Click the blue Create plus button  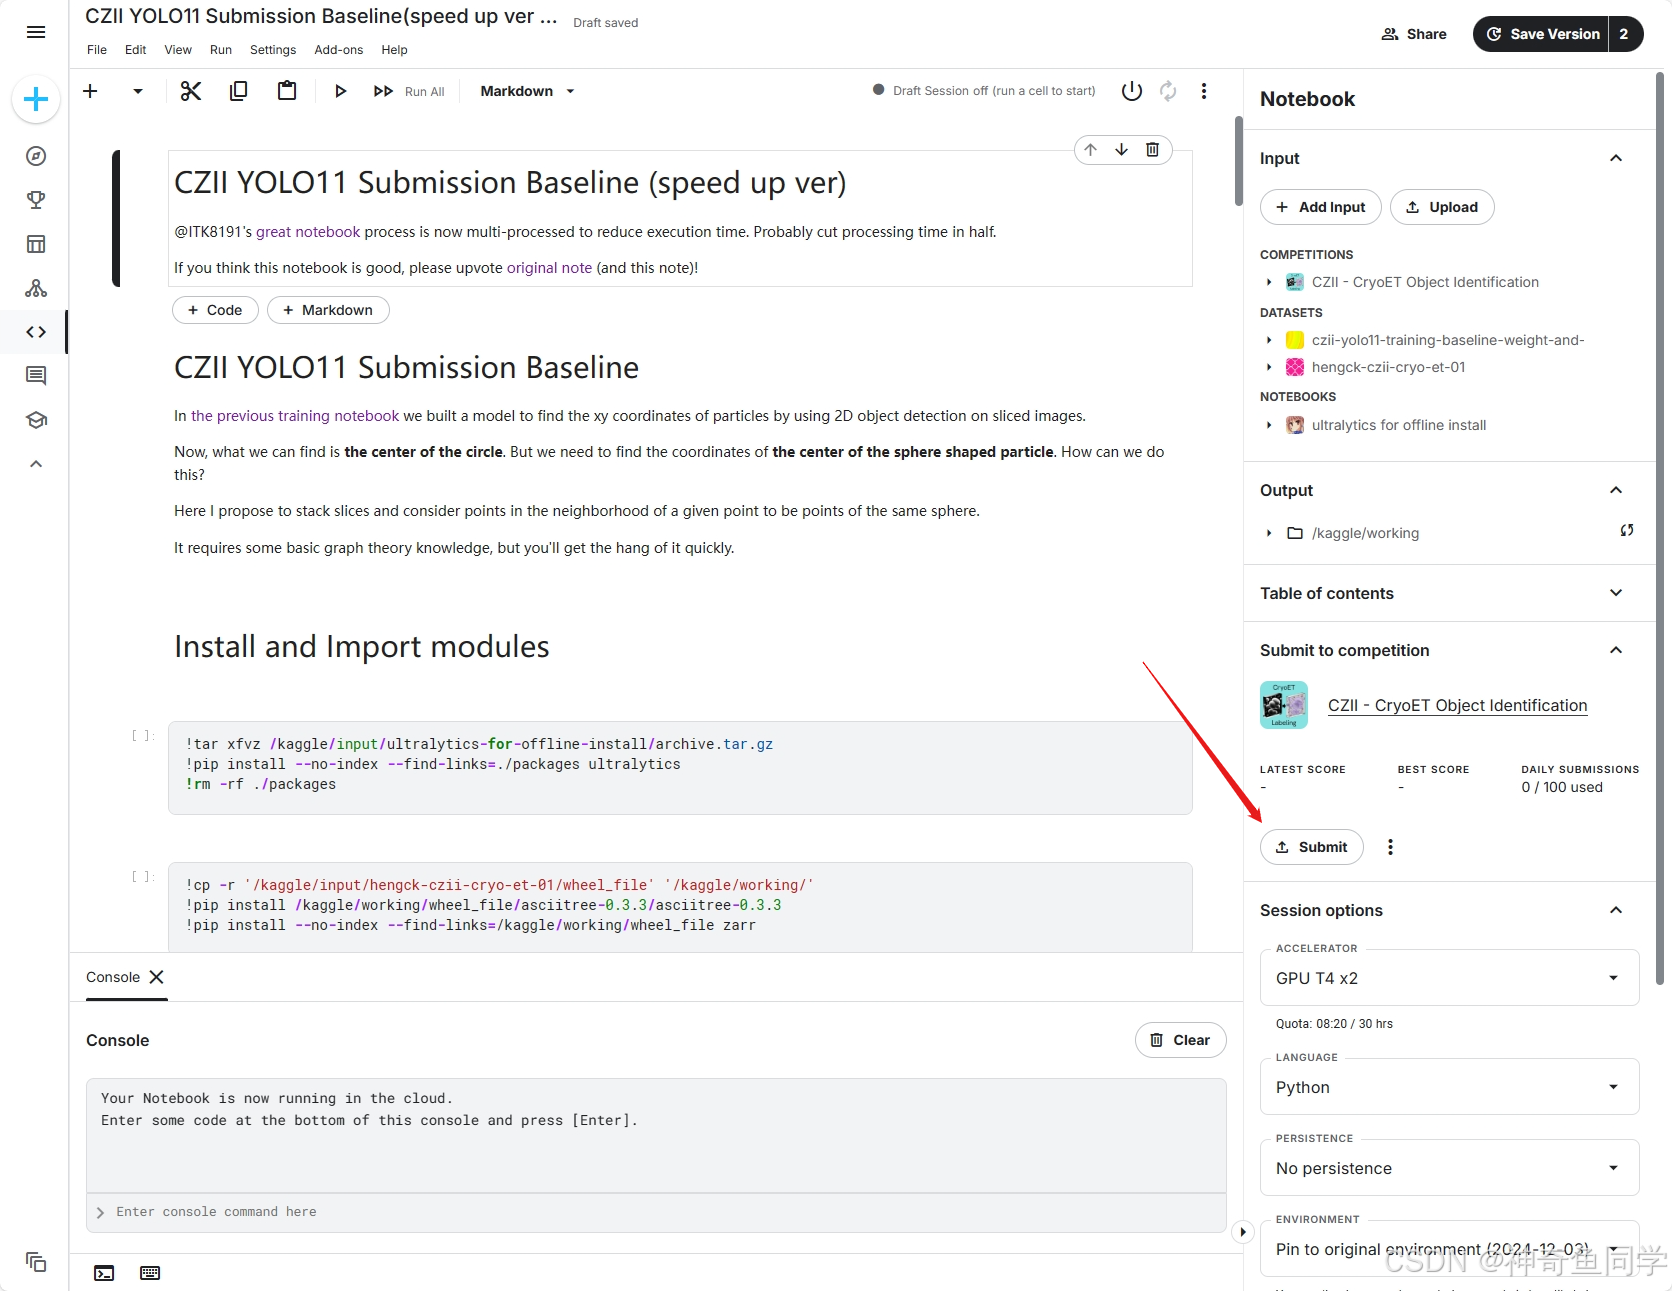(x=36, y=99)
